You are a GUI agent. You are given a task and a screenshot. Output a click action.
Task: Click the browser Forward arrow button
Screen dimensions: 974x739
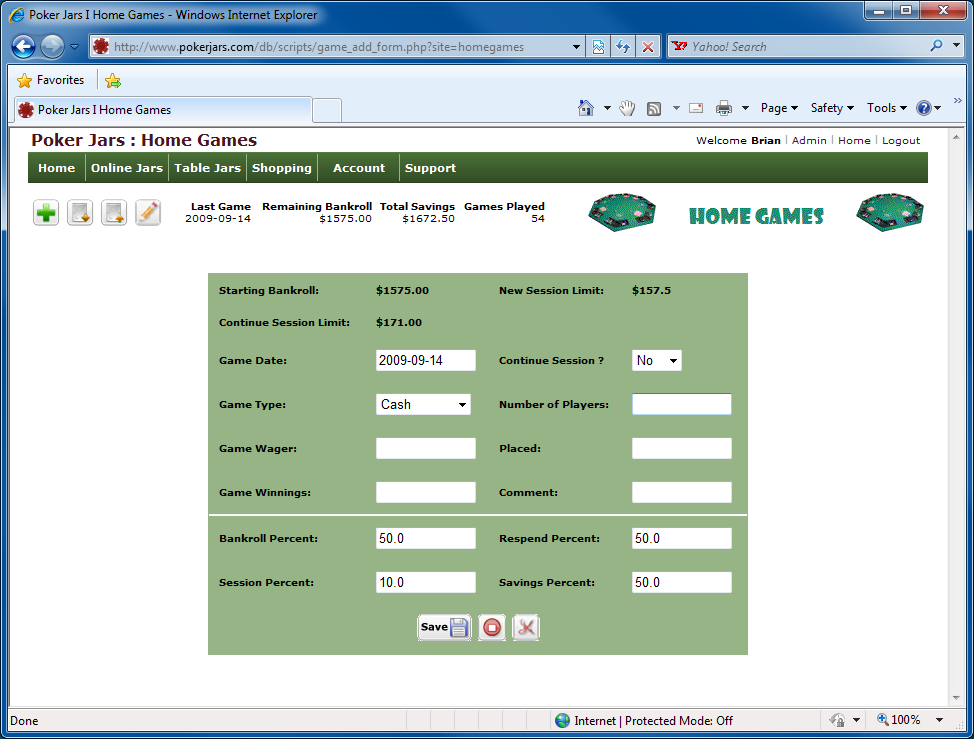(52, 47)
